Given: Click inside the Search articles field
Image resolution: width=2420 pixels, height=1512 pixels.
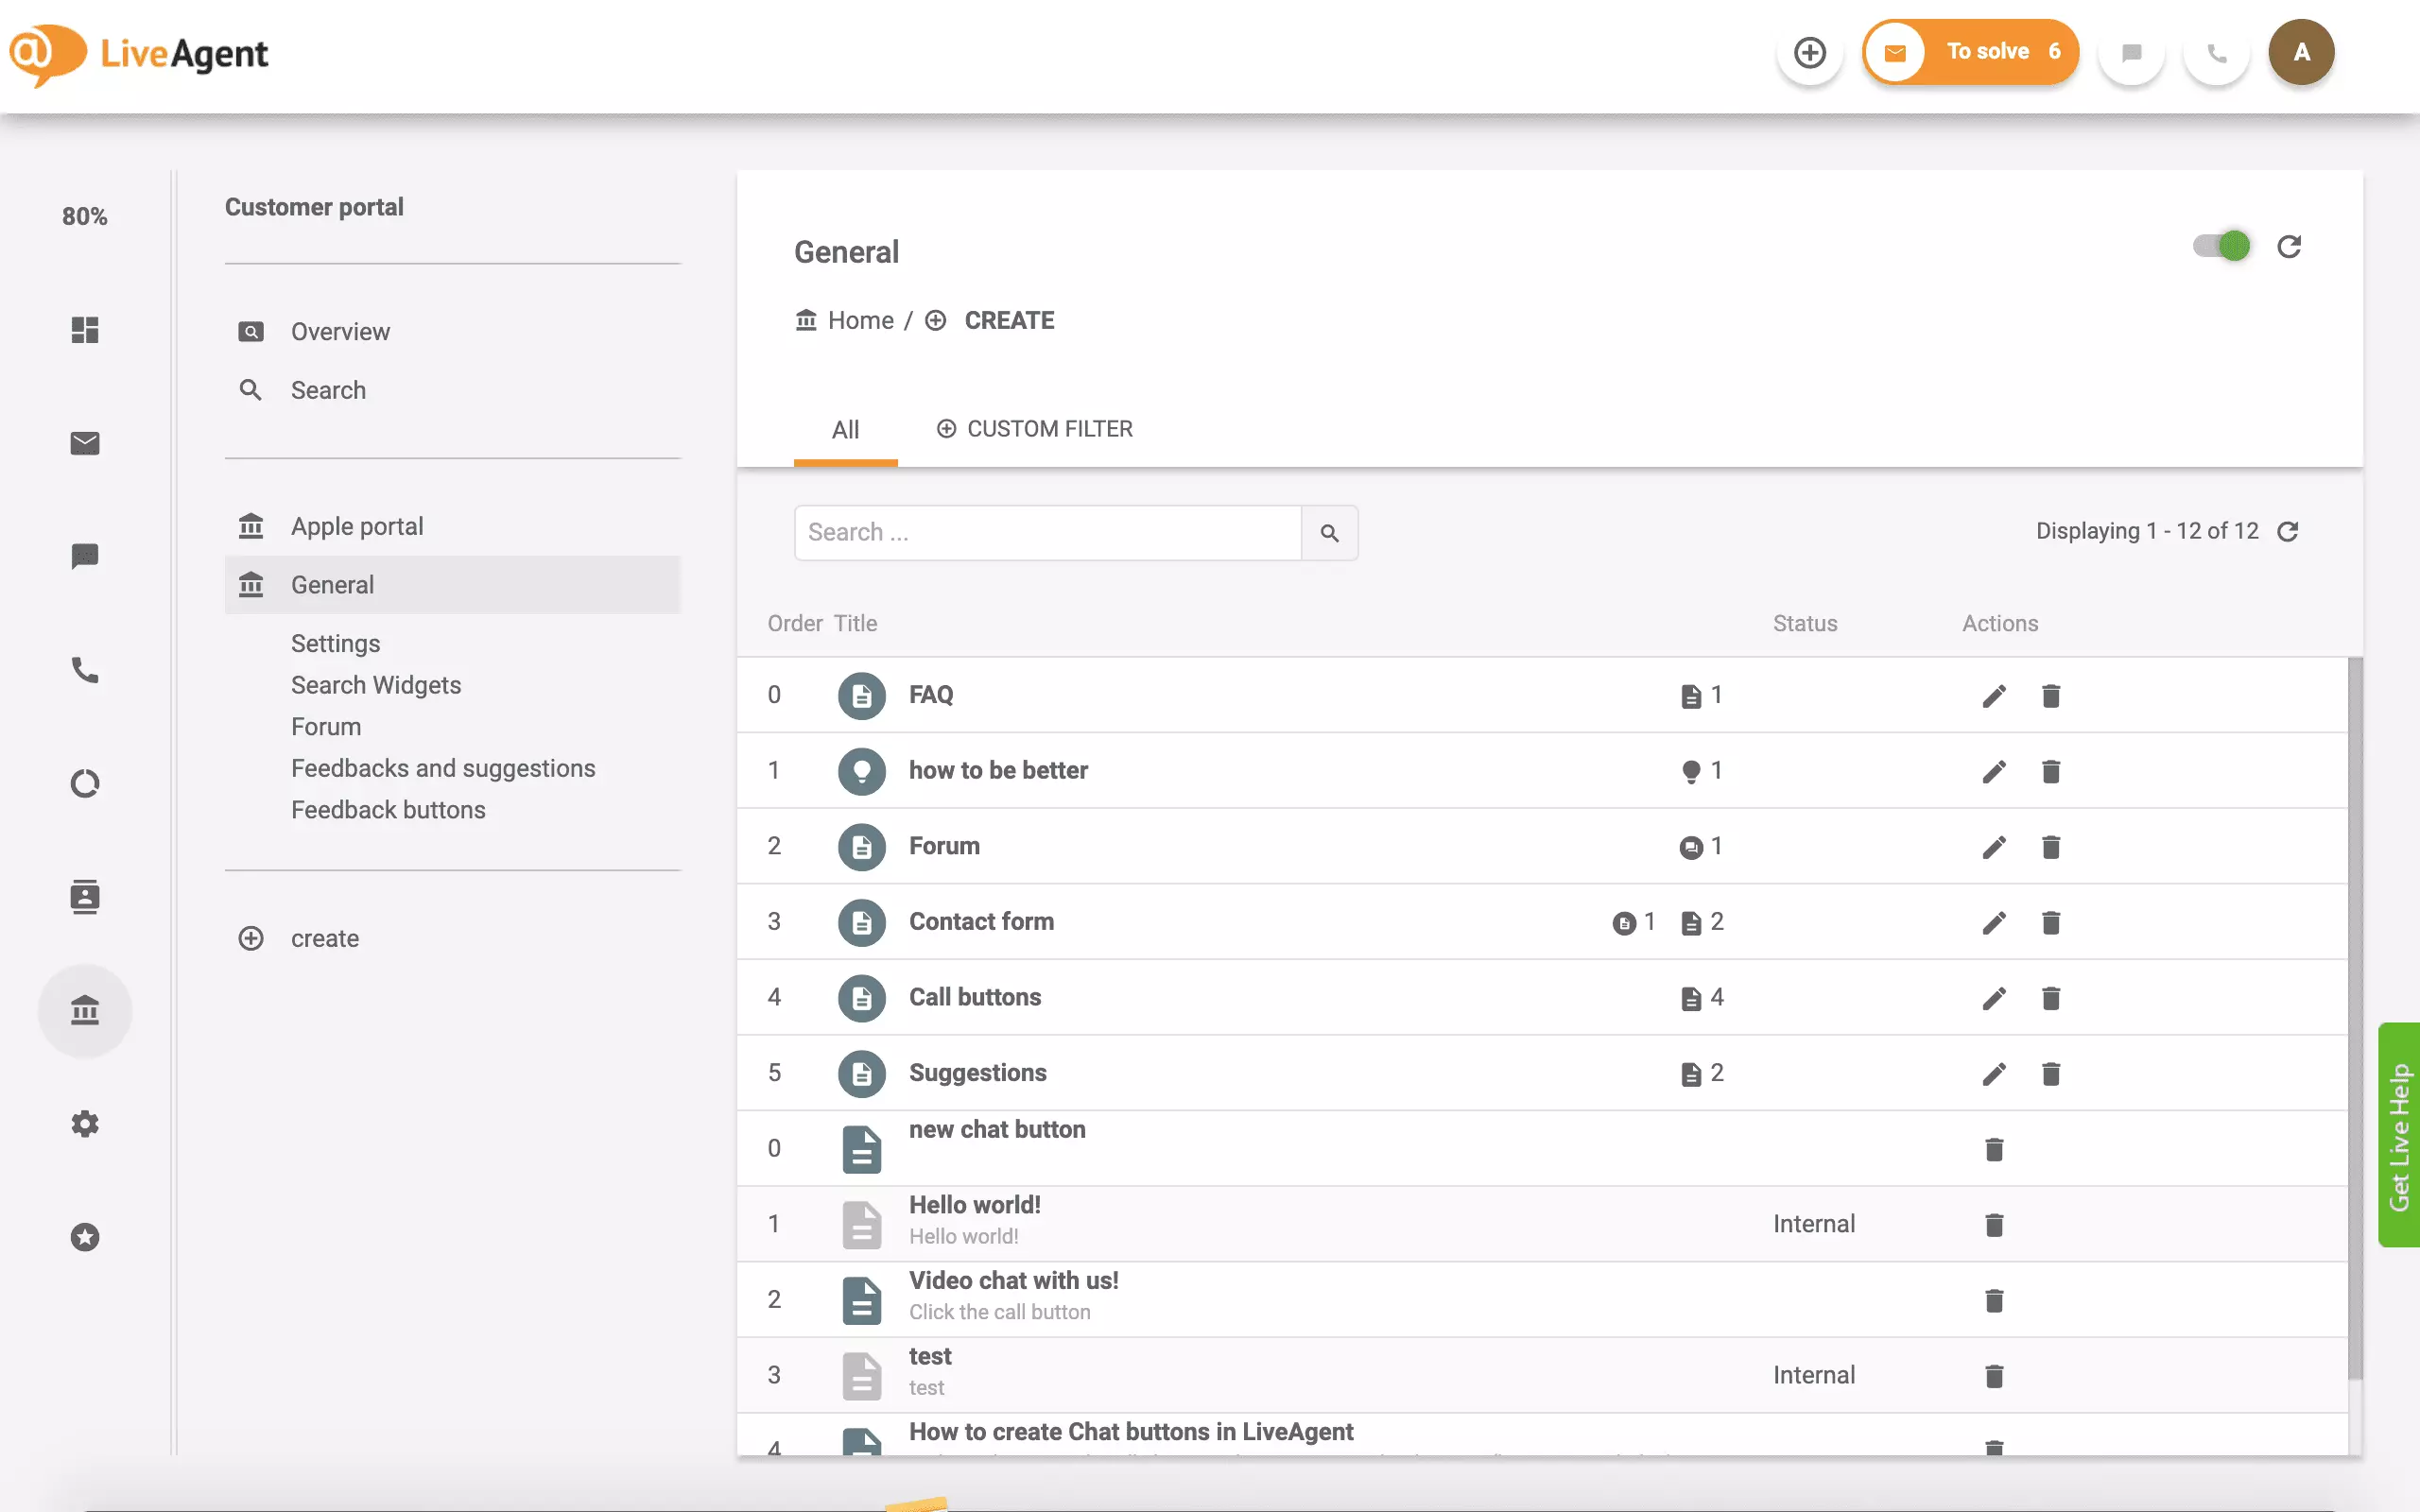Looking at the screenshot, I should tap(1045, 532).
